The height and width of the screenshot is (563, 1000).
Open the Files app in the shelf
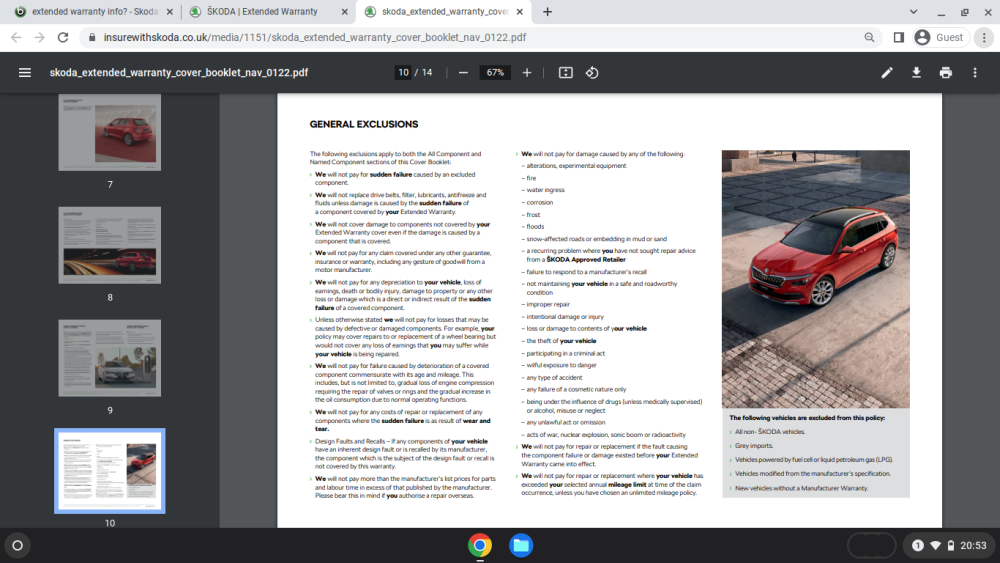coord(521,545)
